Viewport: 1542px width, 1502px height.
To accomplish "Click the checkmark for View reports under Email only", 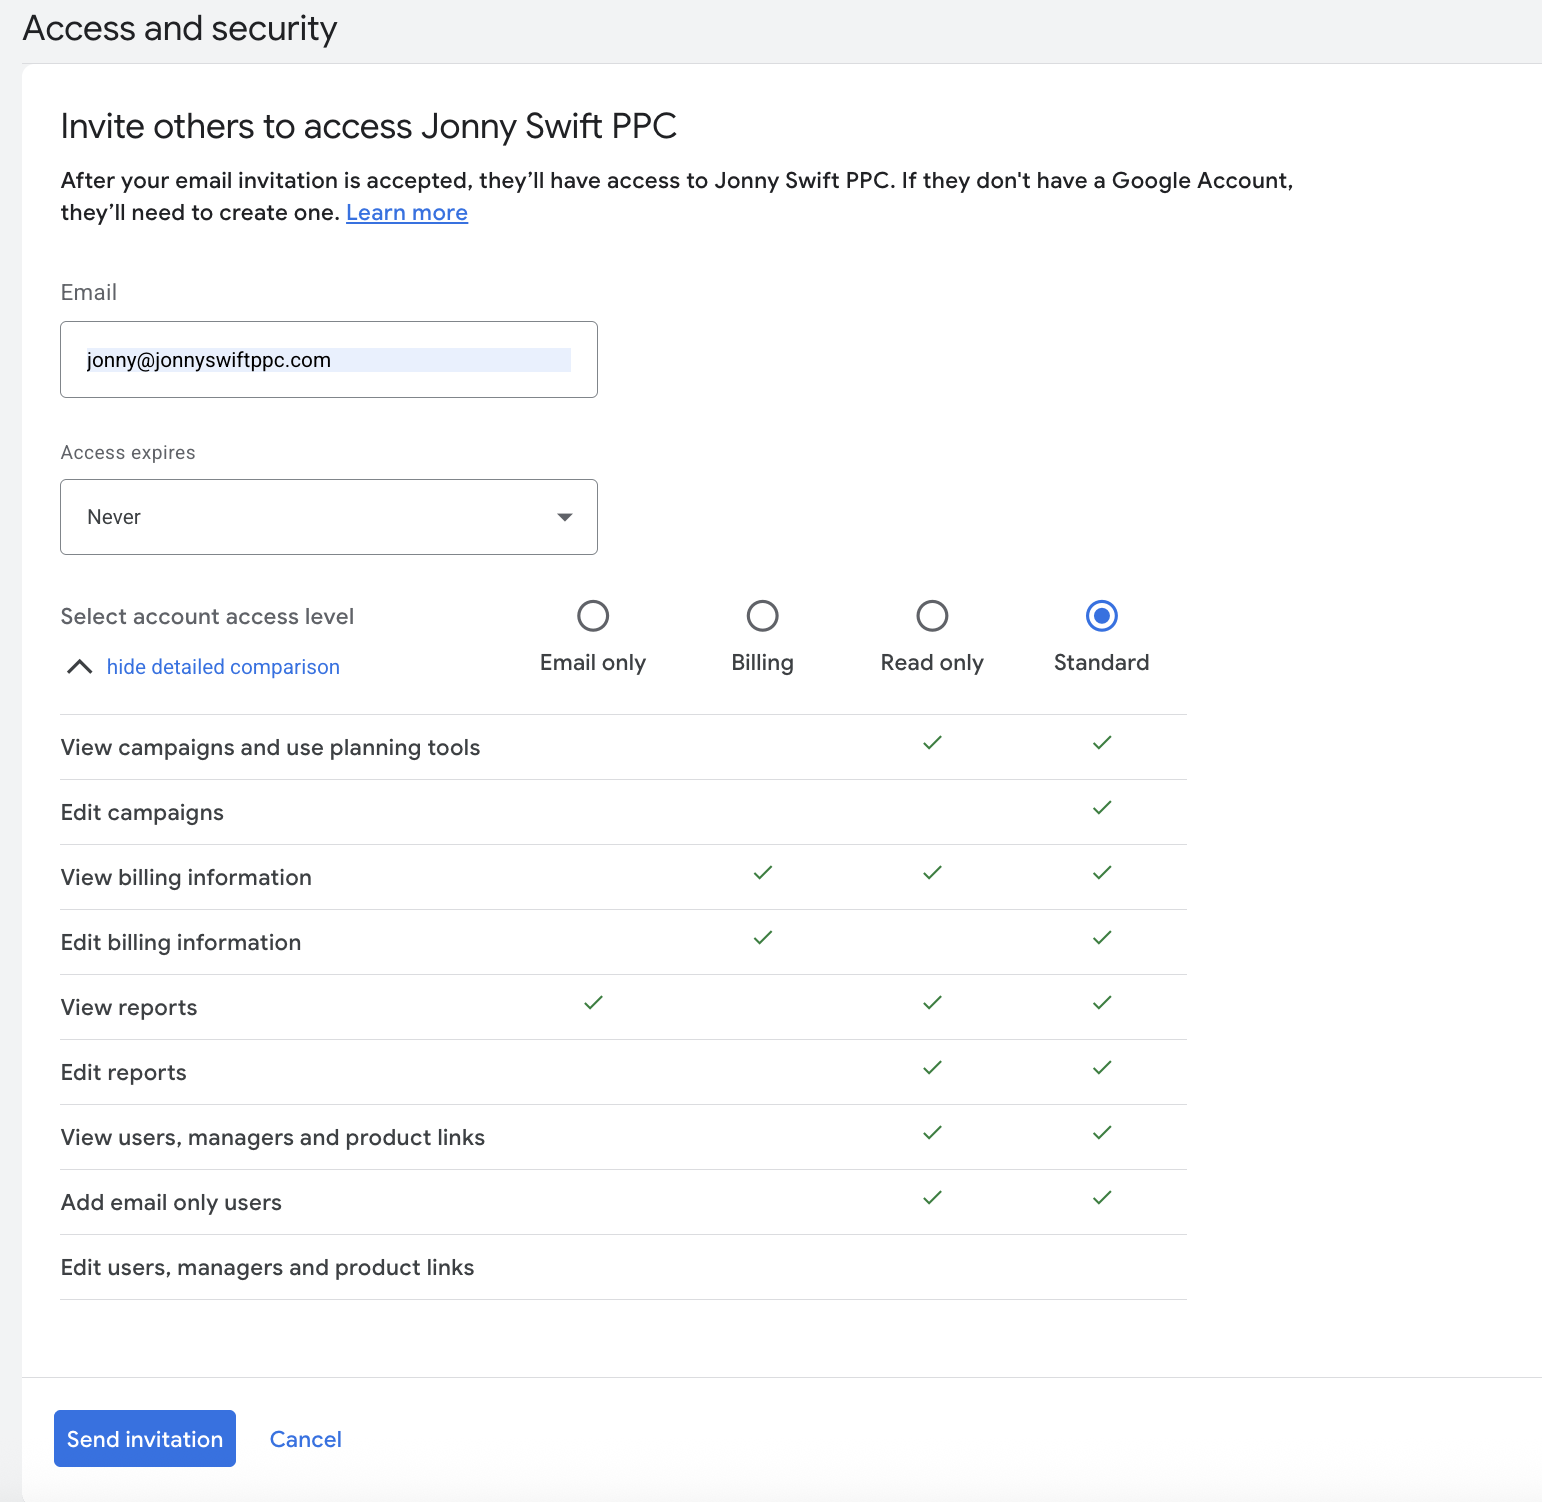I will coord(592,1003).
